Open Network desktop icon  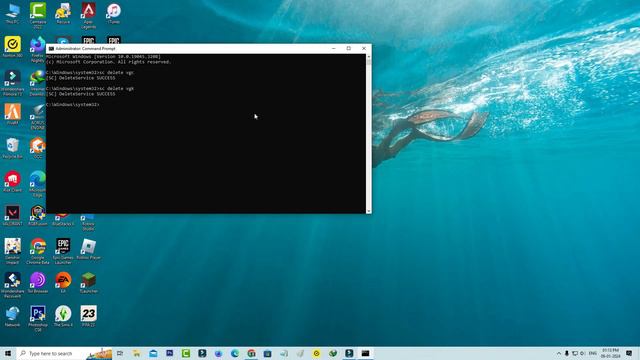(x=12, y=316)
